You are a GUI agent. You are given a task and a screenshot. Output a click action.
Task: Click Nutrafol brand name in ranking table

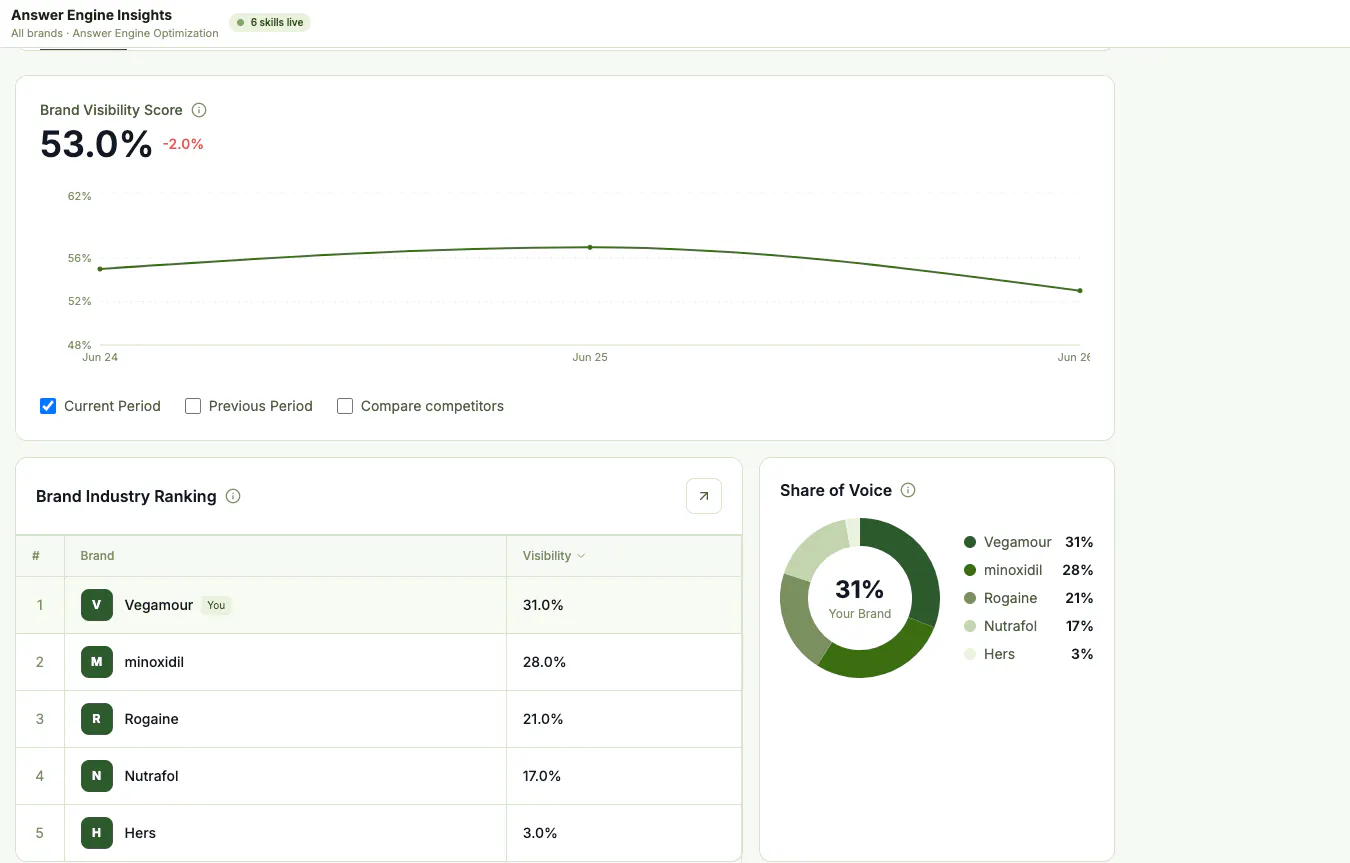coord(152,776)
